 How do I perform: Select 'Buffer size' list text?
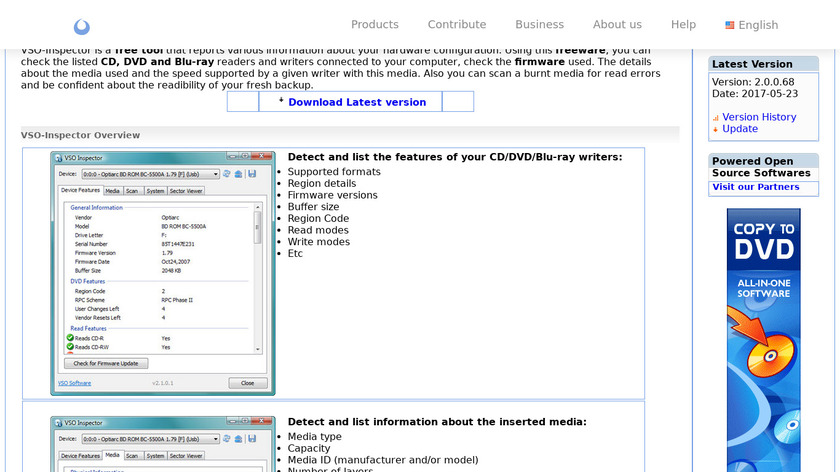coord(313,207)
